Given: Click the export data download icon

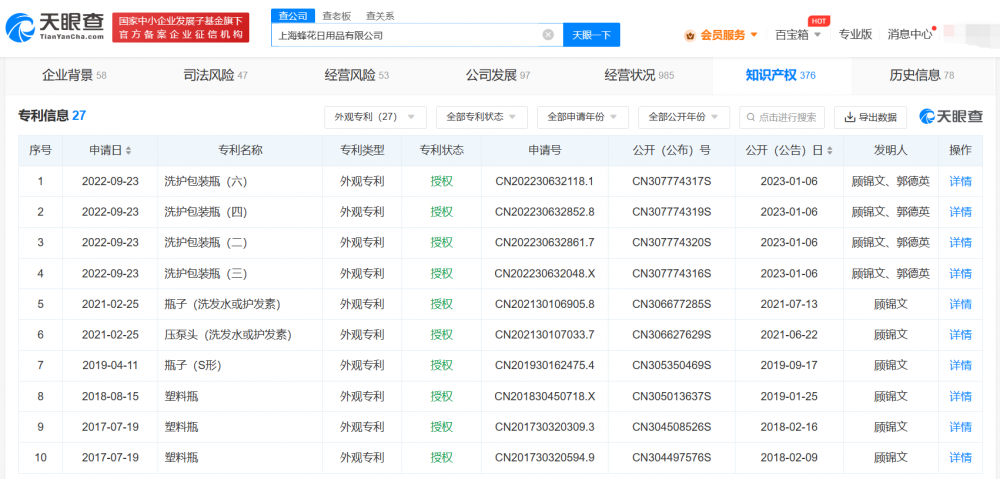Looking at the screenshot, I should [849, 117].
